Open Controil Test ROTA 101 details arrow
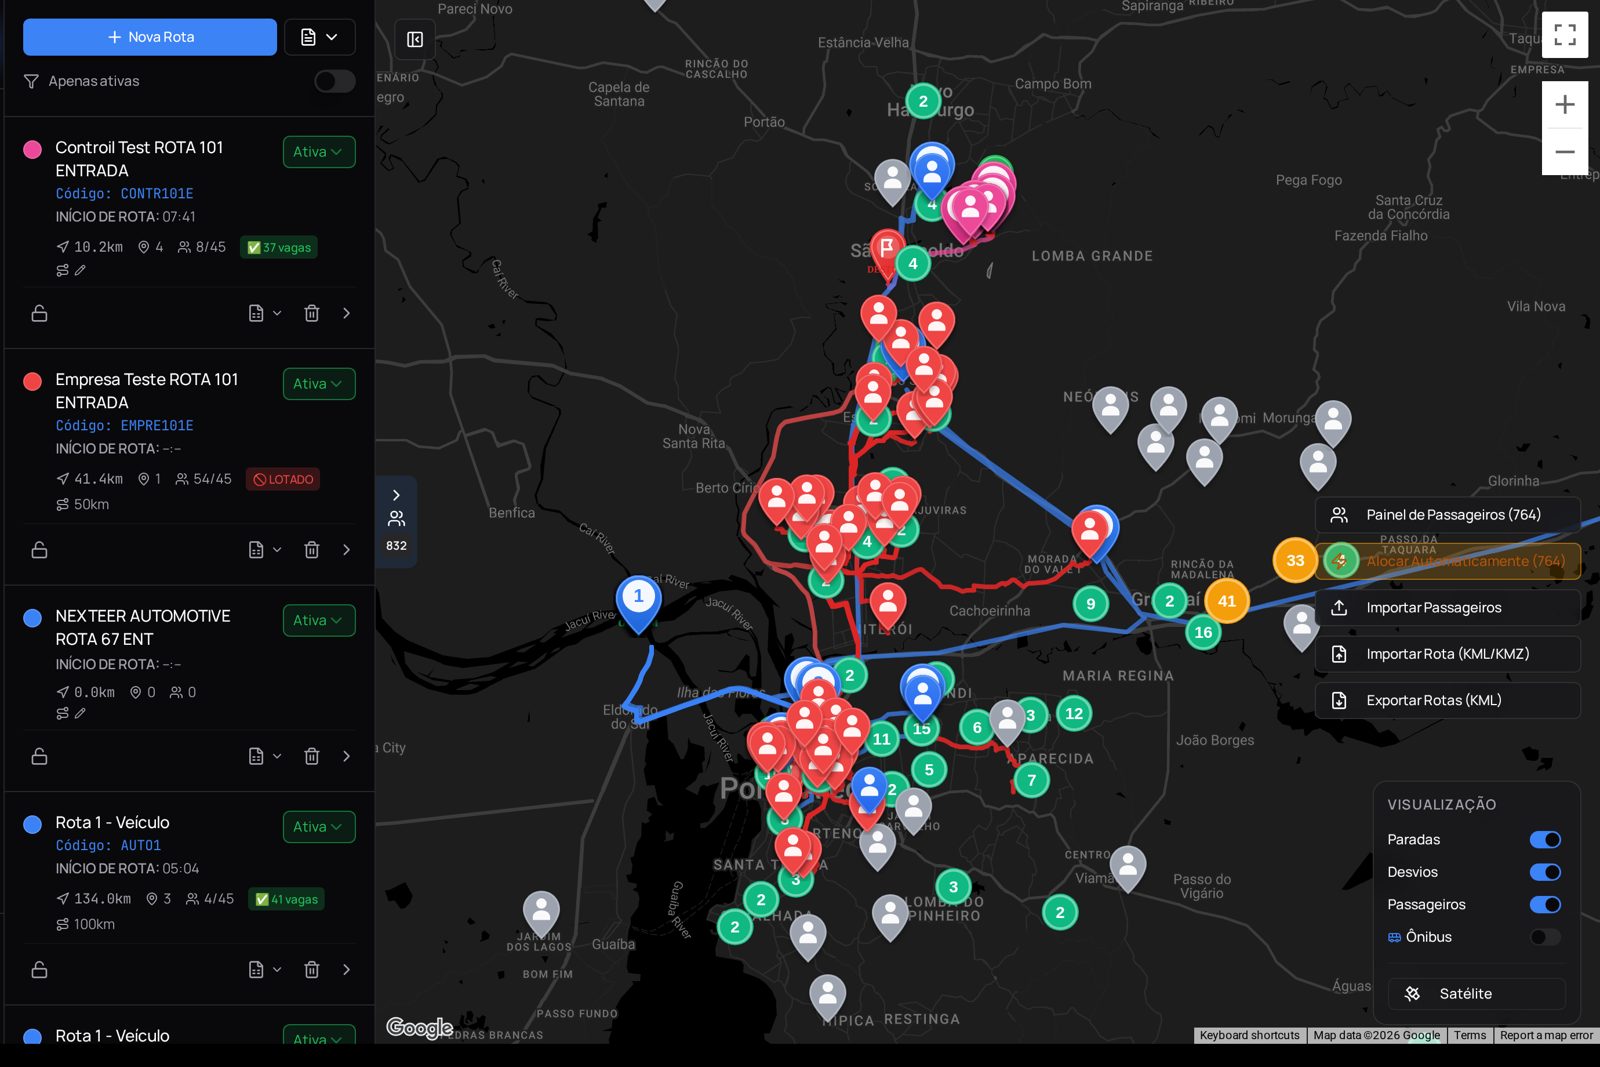1600x1067 pixels. [347, 313]
